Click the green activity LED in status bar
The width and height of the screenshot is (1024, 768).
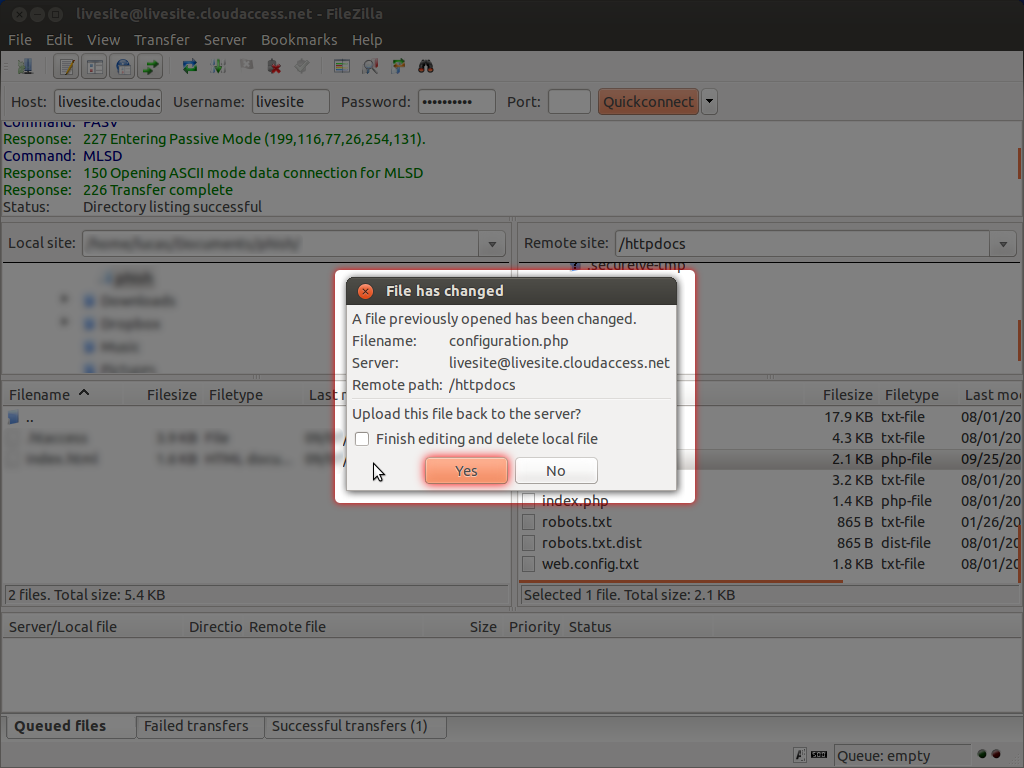982,754
